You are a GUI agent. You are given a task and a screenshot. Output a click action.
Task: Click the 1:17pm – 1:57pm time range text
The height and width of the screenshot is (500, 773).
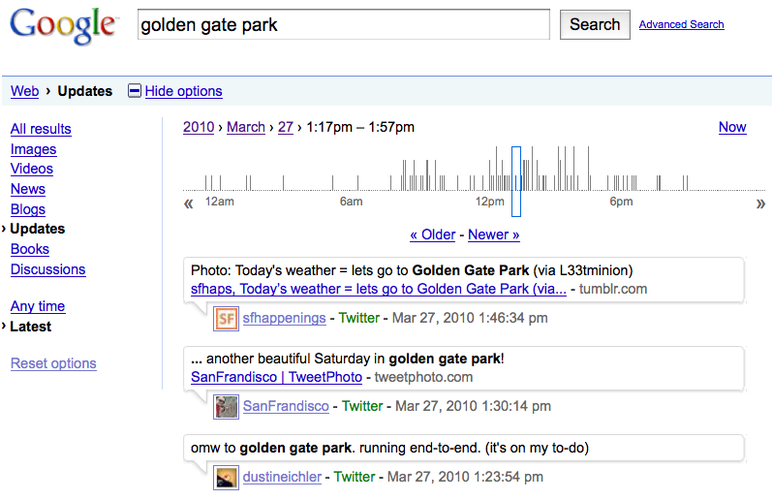(x=360, y=127)
